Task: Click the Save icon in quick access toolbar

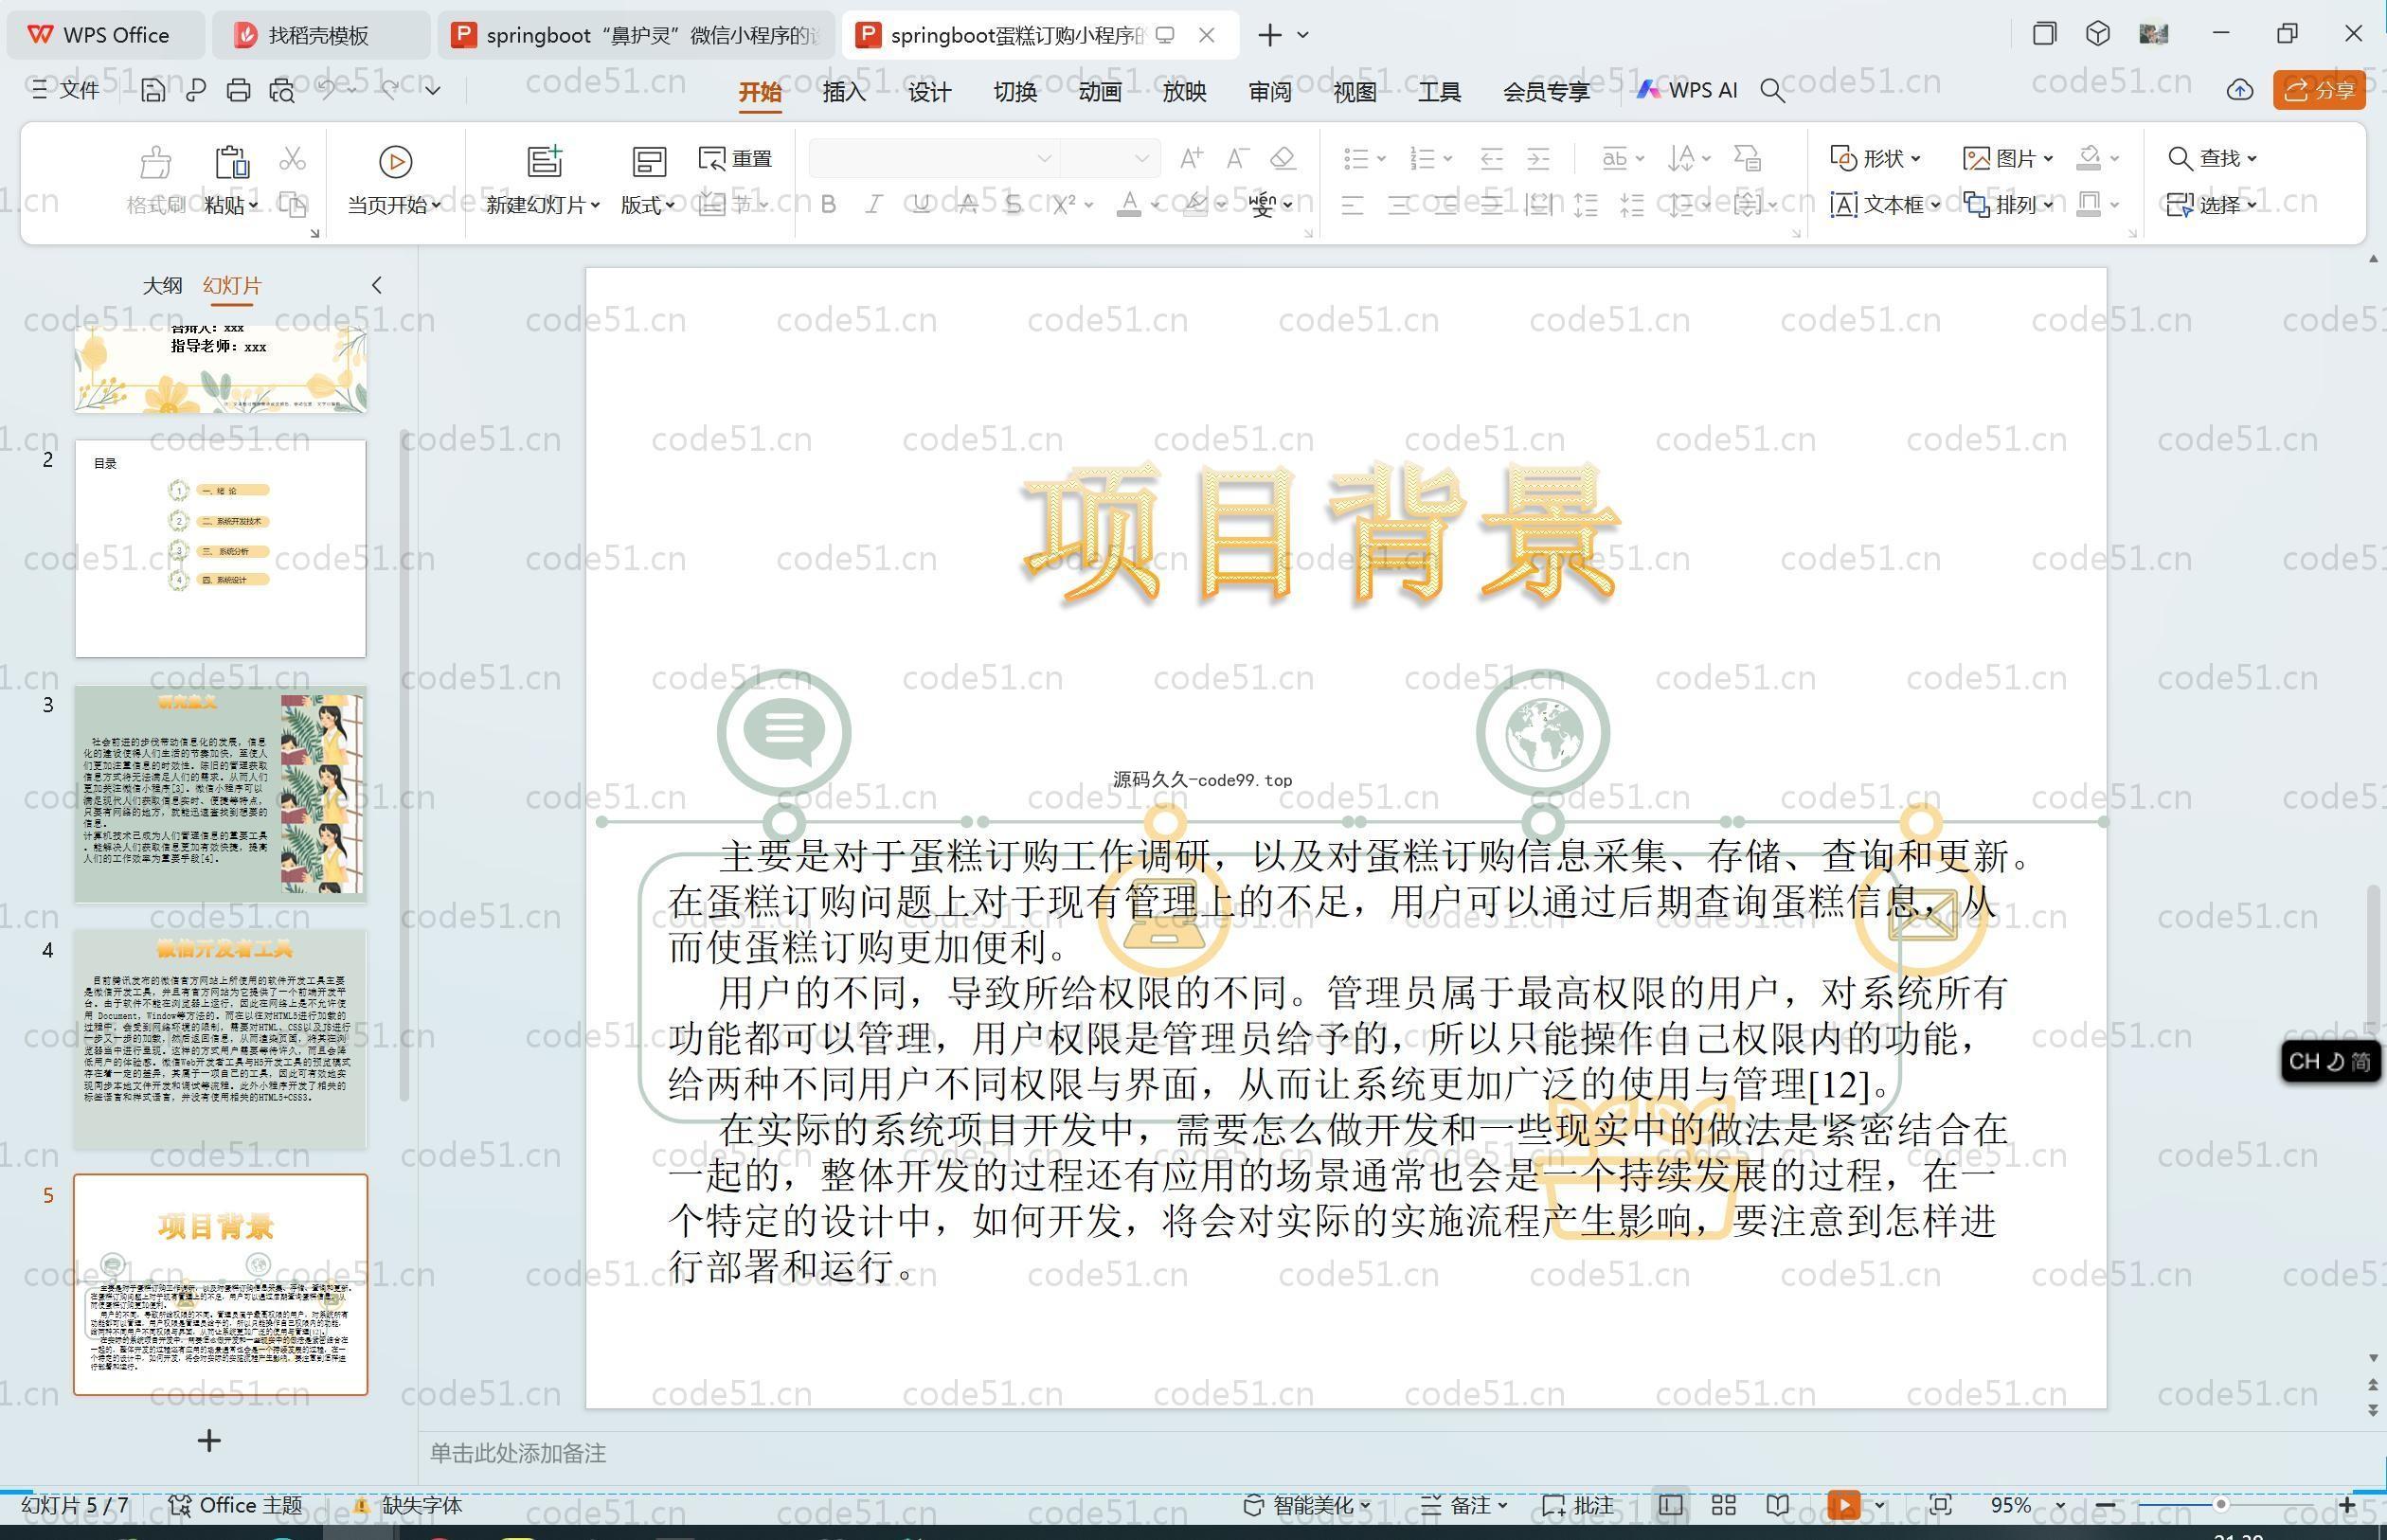Action: click(152, 91)
